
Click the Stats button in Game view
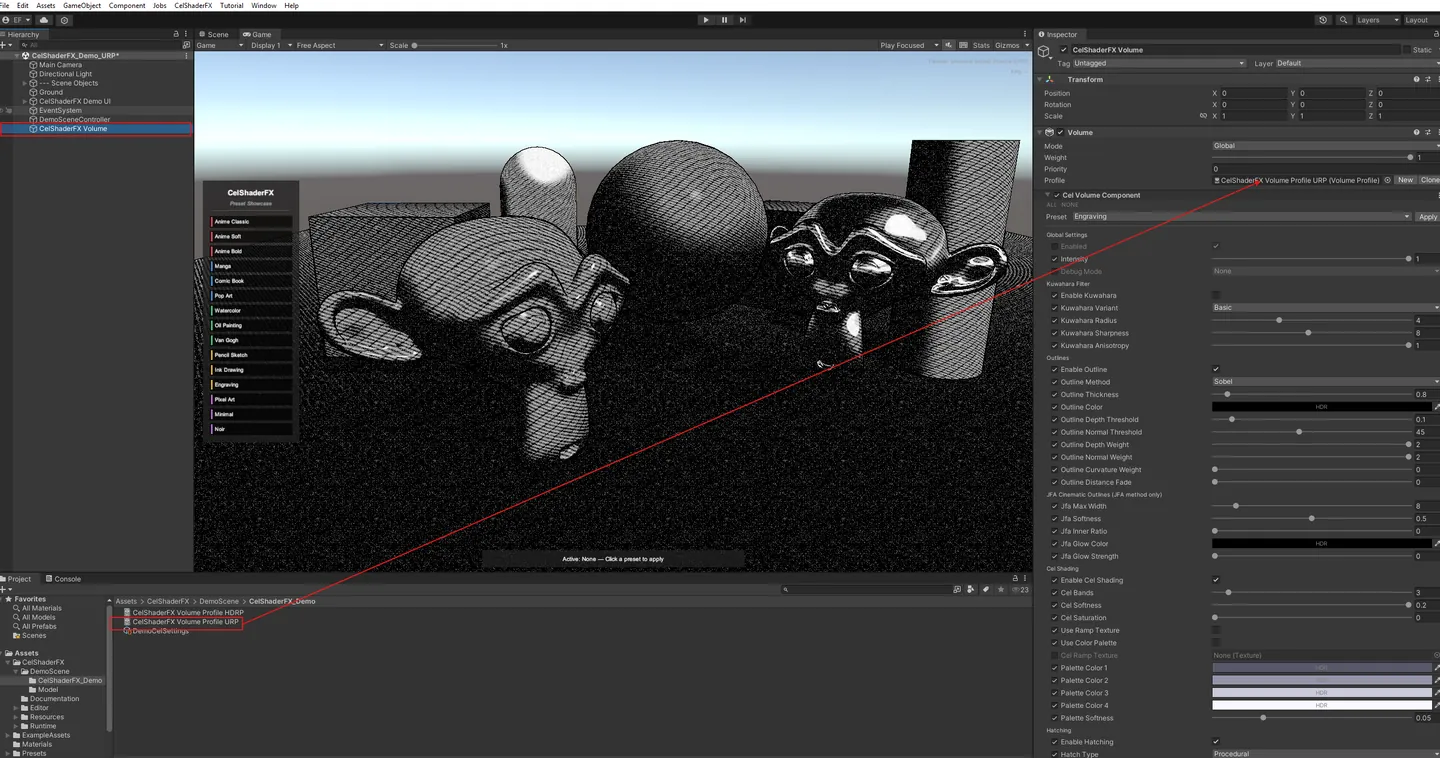981,45
